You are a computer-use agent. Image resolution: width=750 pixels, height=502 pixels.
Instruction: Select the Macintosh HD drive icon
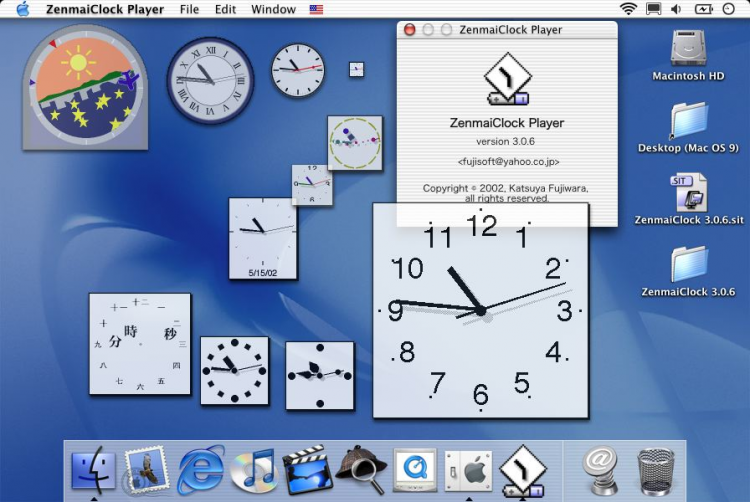click(x=688, y=55)
